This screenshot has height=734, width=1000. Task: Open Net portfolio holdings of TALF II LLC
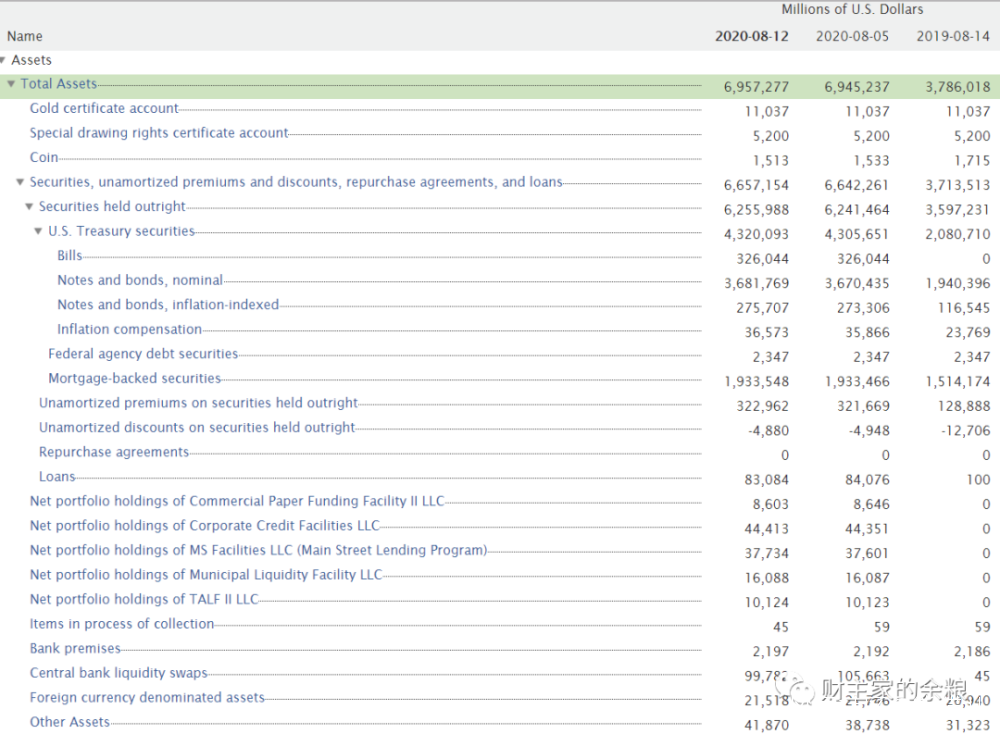coord(144,599)
